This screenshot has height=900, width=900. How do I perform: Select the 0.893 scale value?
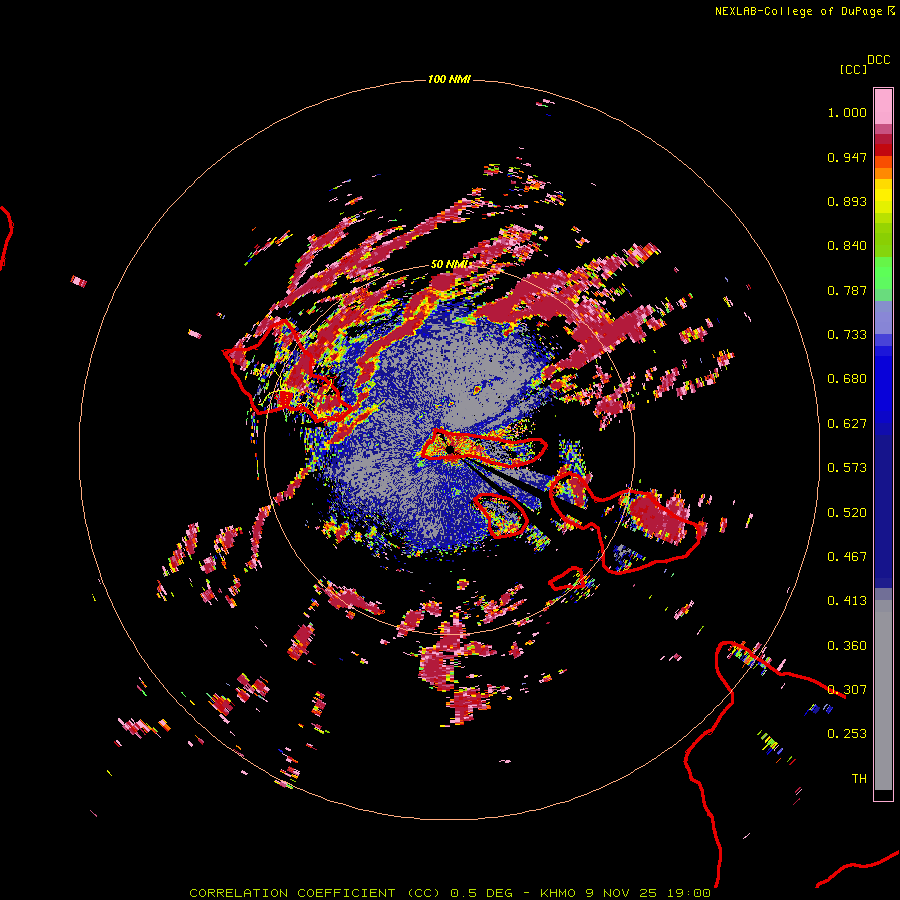[847, 201]
